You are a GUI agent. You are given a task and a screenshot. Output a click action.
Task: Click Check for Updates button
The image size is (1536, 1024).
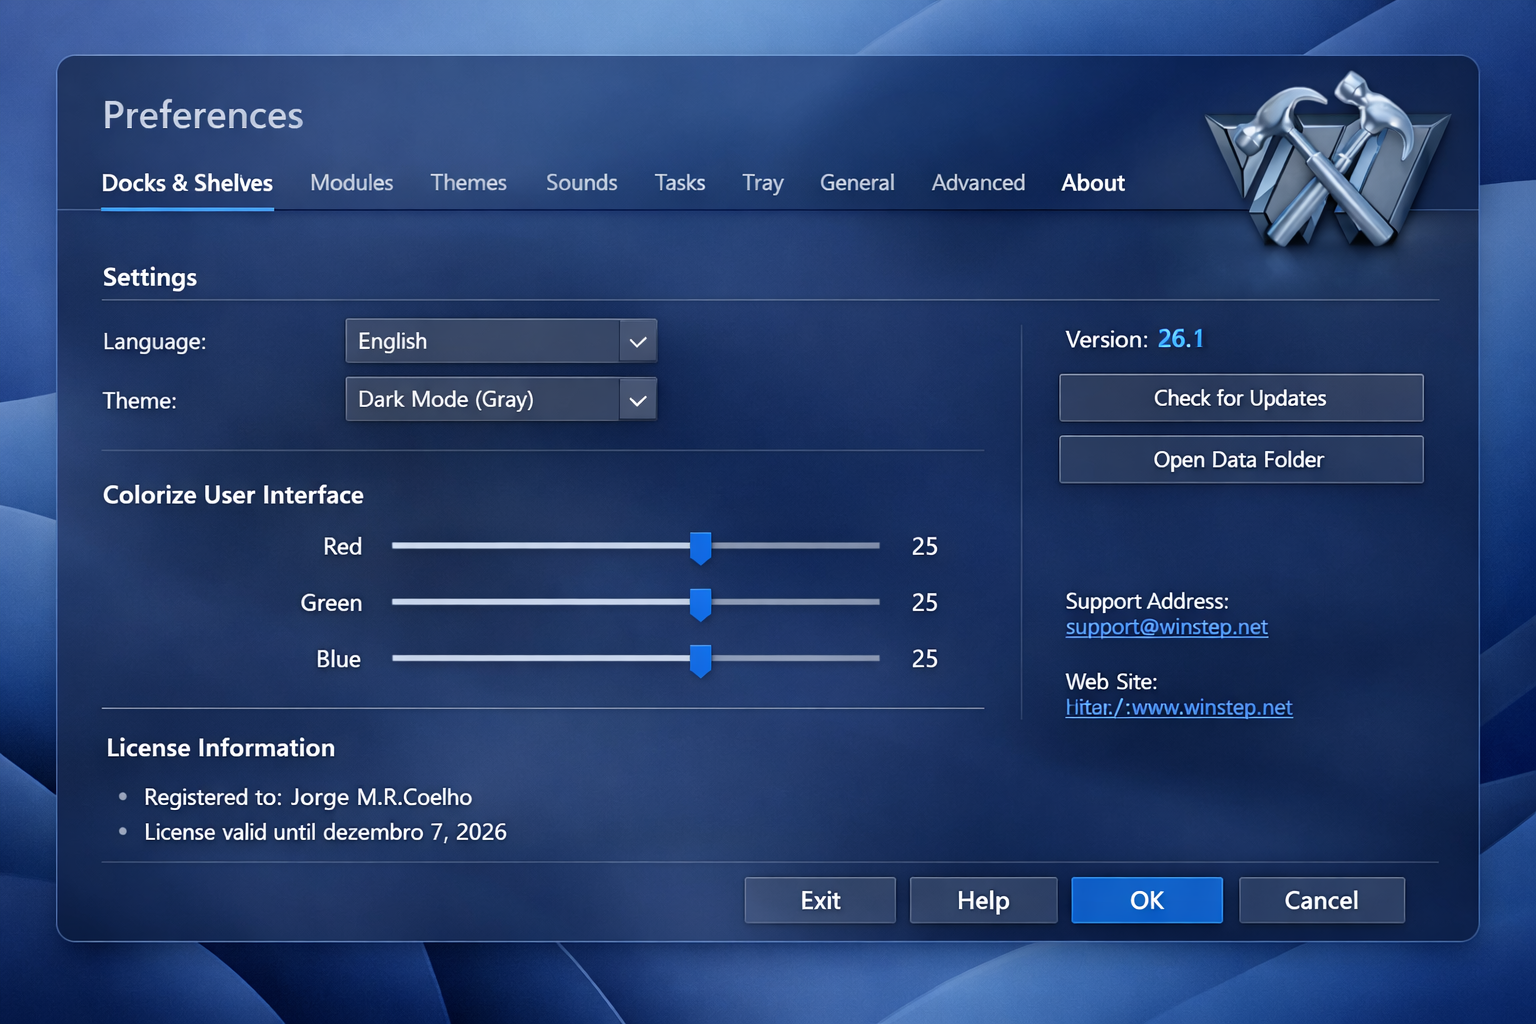1241,398
